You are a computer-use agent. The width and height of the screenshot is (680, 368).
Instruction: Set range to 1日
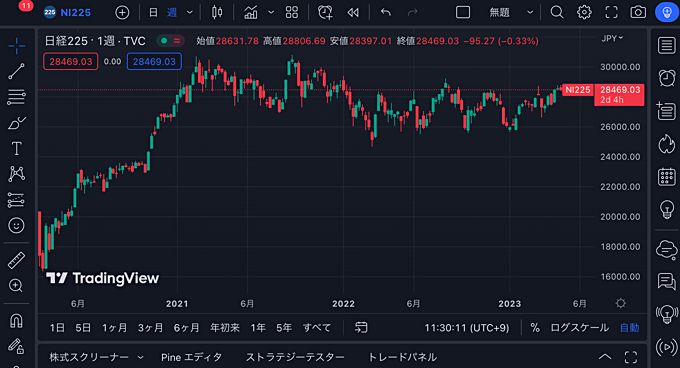pos(57,328)
